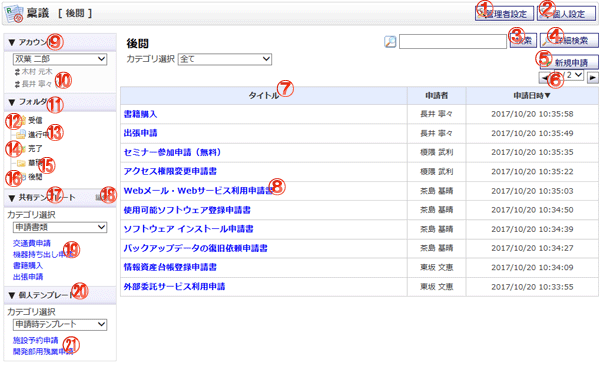
Task: Sort by the 申請日時 column header
Action: point(532,95)
